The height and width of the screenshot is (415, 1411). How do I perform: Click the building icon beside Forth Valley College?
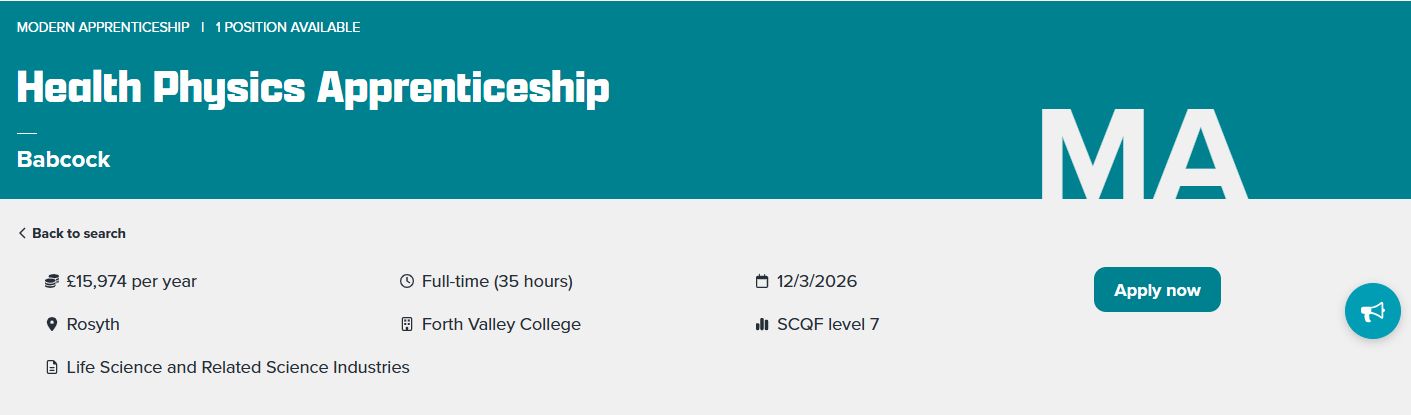pyautogui.click(x=406, y=325)
